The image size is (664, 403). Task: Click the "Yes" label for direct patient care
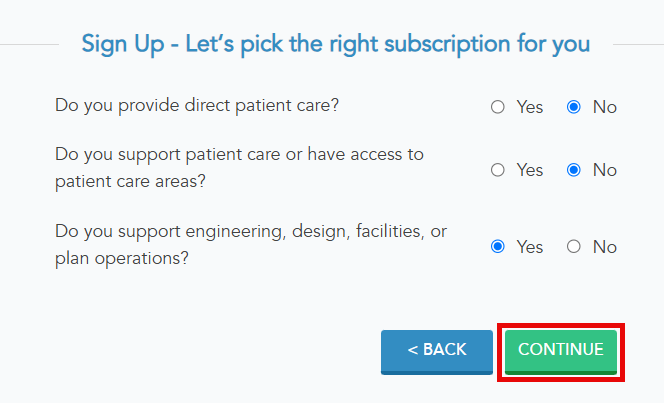click(x=530, y=107)
